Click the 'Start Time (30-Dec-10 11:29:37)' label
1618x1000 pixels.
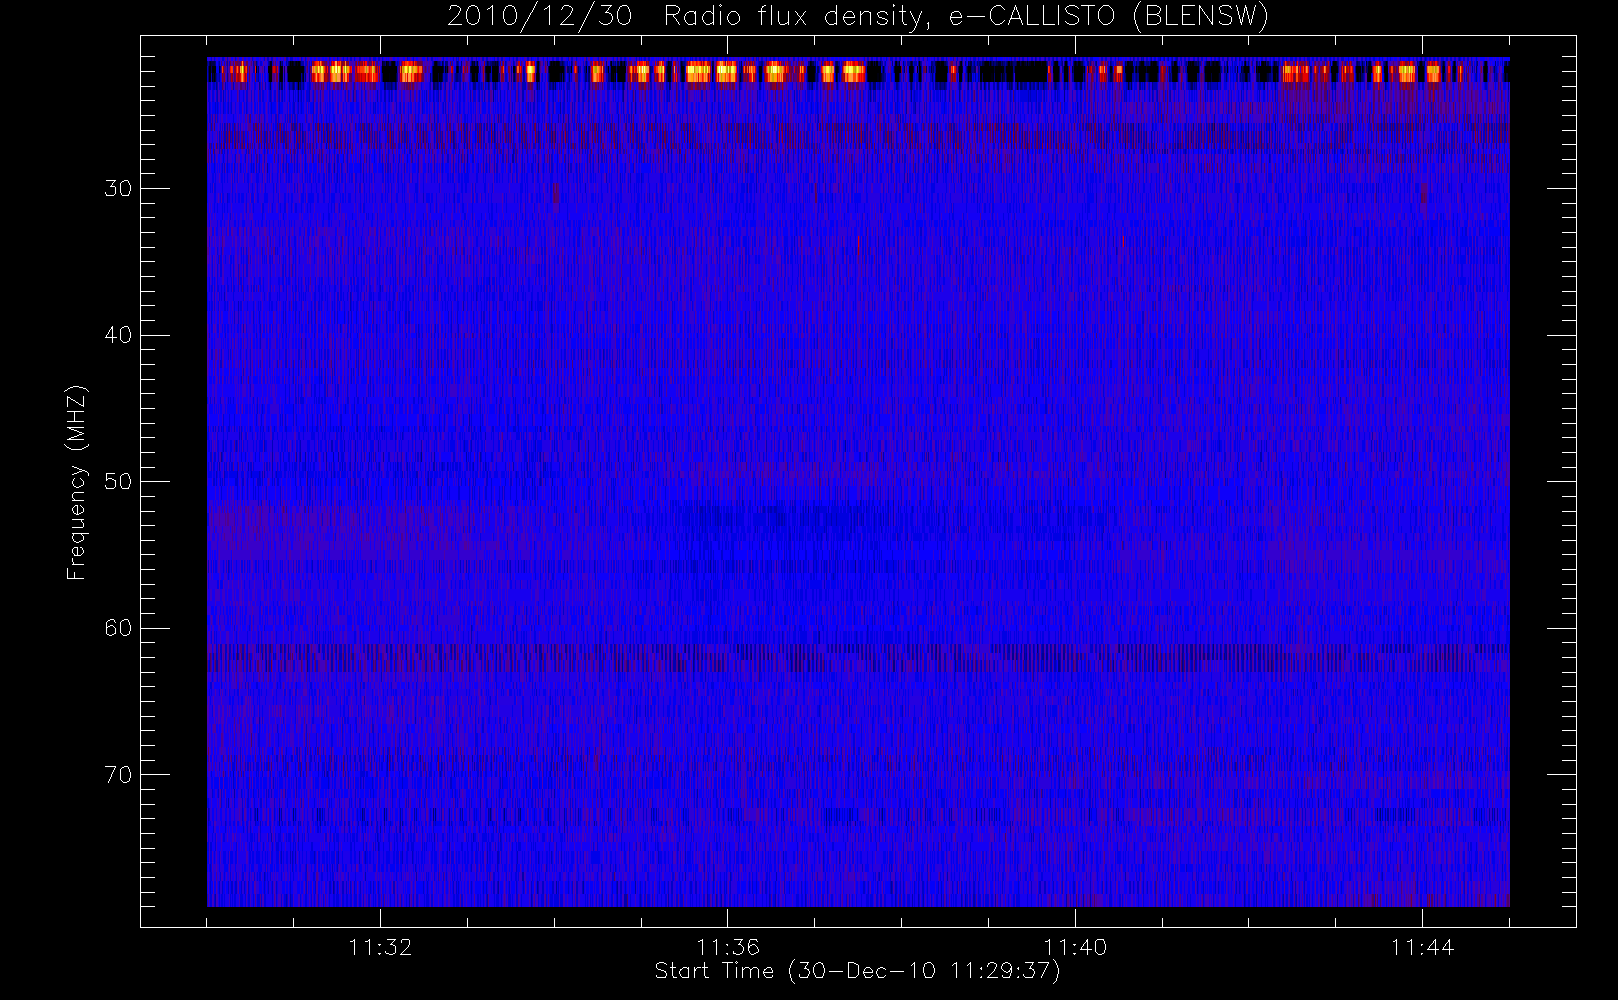click(857, 971)
